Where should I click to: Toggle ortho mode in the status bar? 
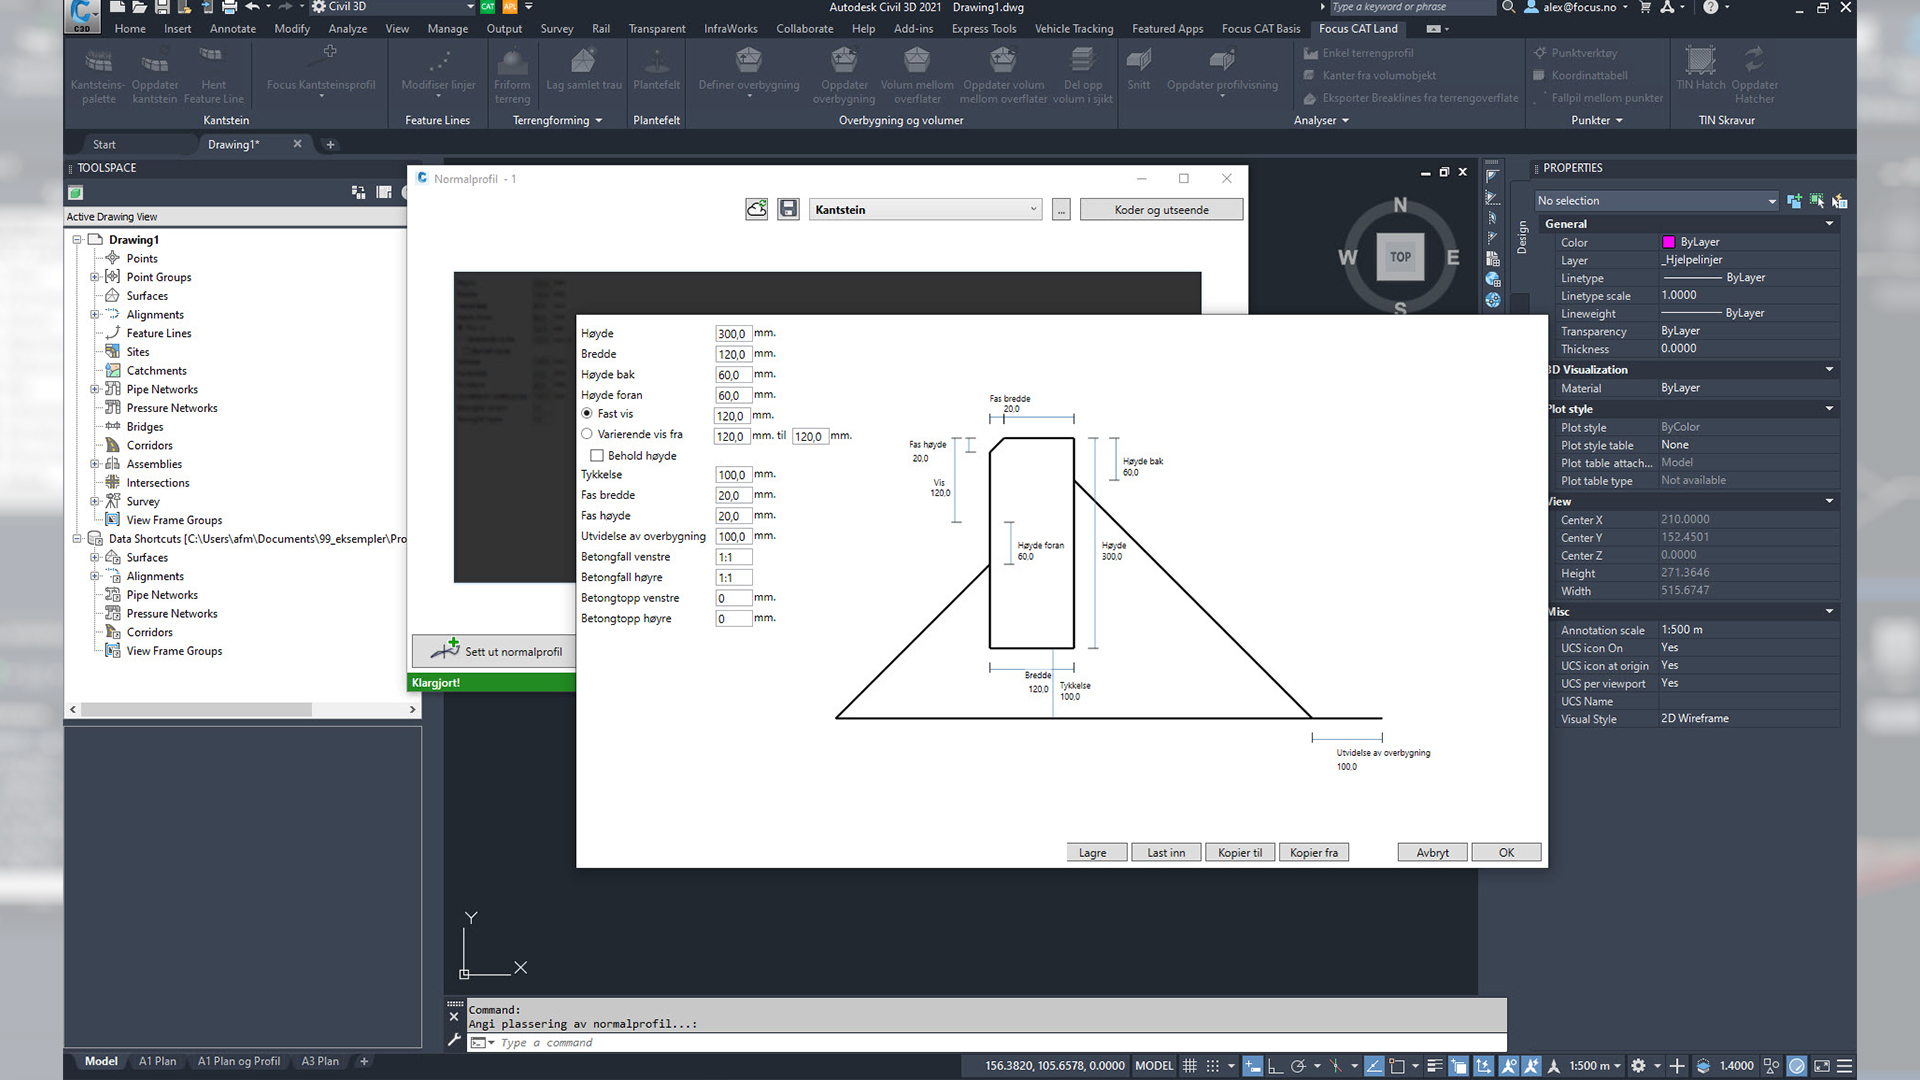(x=1275, y=1066)
